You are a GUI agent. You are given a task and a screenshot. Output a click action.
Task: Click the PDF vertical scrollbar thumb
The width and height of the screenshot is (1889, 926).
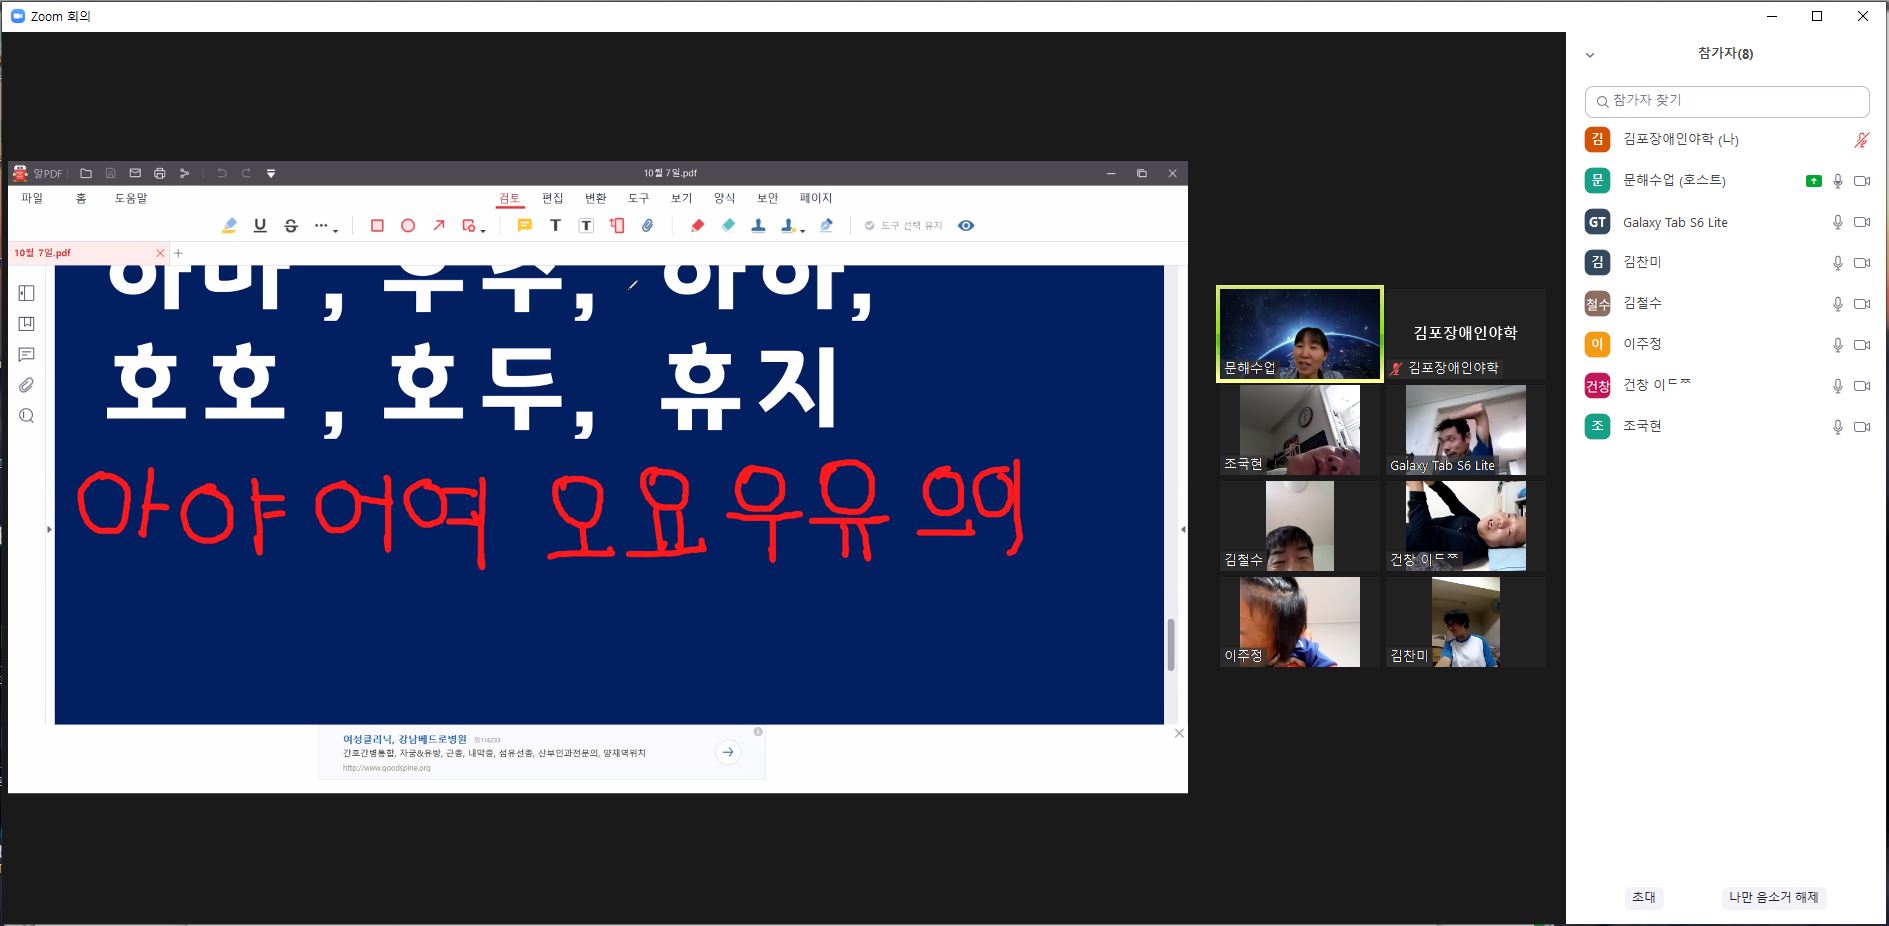pos(1171,645)
